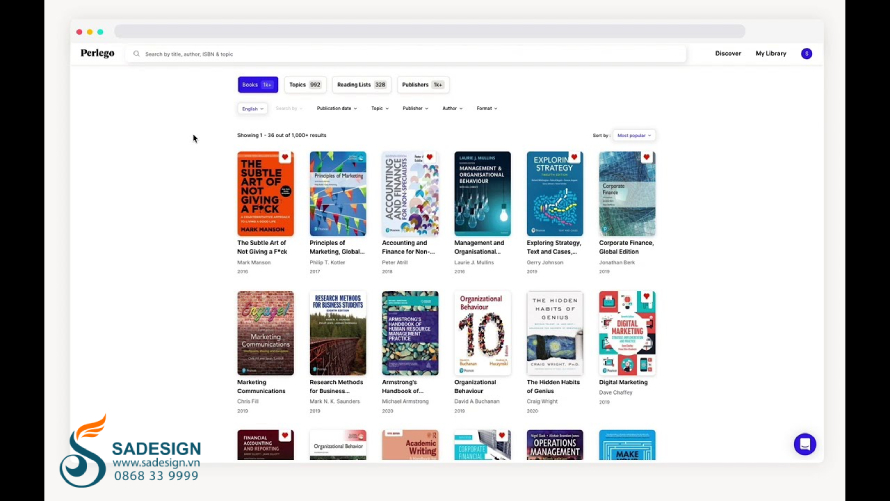Open Organizational Behaviour 10 cover
The height and width of the screenshot is (501, 890).
point(482,333)
